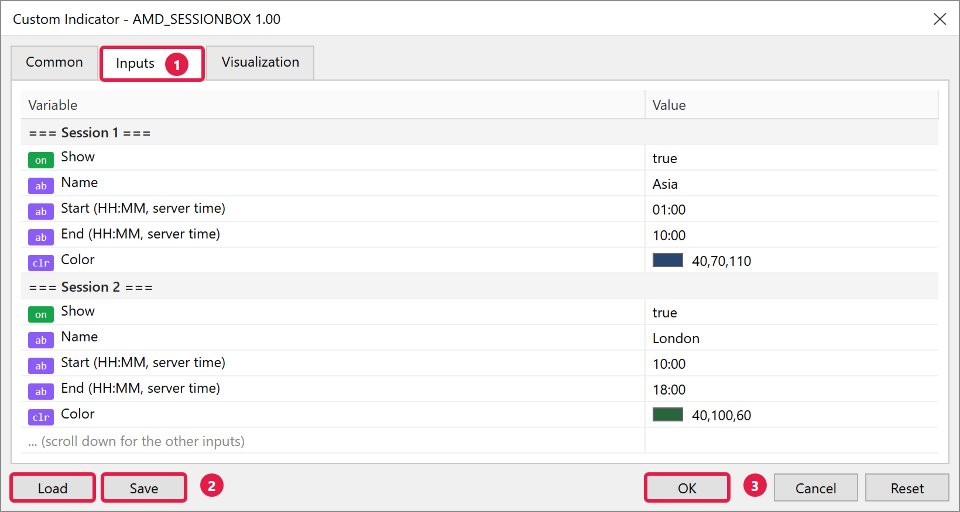This screenshot has height=512, width=960.
Task: Click the 'ab' icon beside Session 1 Start
Action: coord(41,211)
